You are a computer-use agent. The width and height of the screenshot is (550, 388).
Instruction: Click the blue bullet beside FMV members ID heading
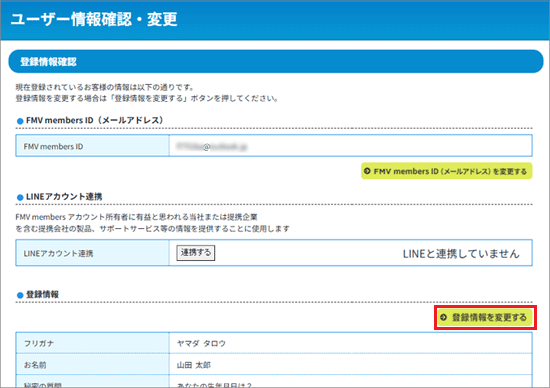click(20, 121)
